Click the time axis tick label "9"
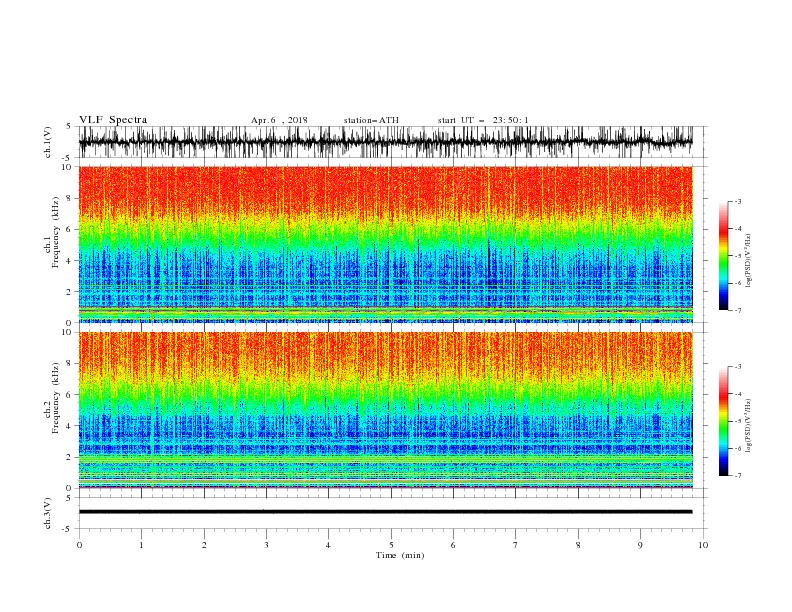This screenshot has height=612, width=792. click(640, 545)
